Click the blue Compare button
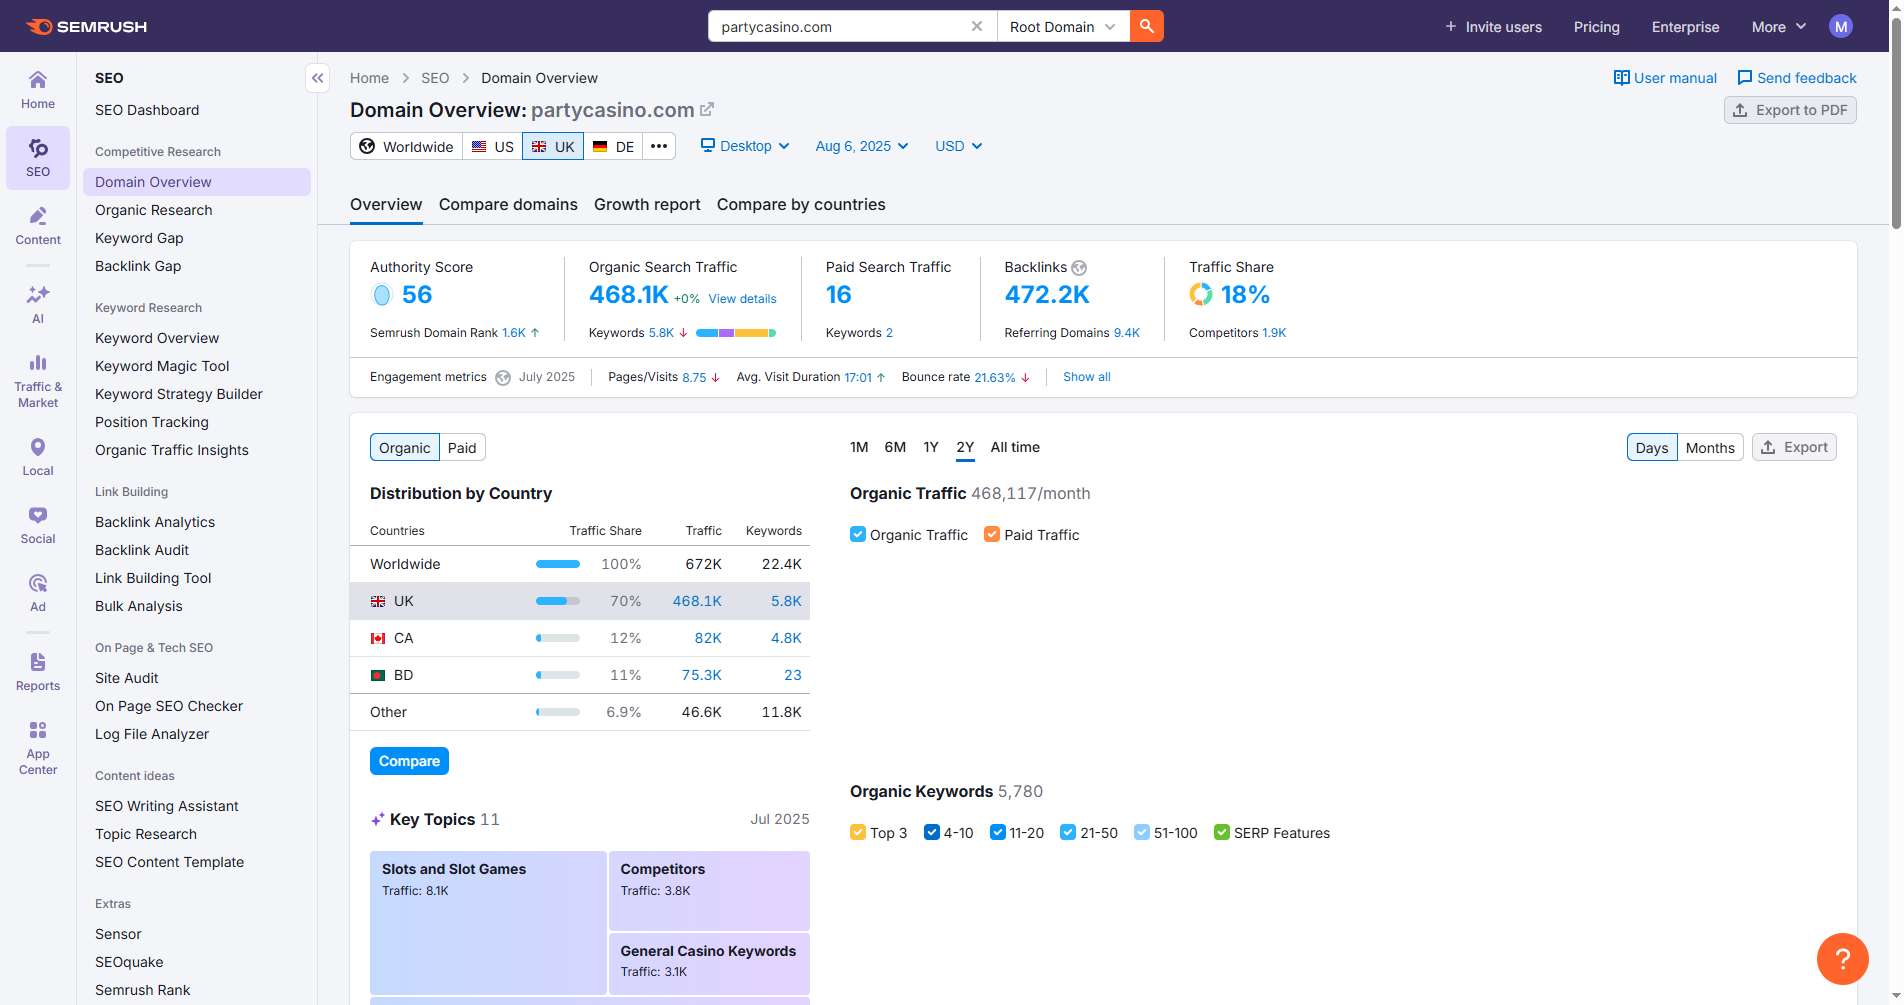This screenshot has height=1005, width=1904. tap(409, 761)
